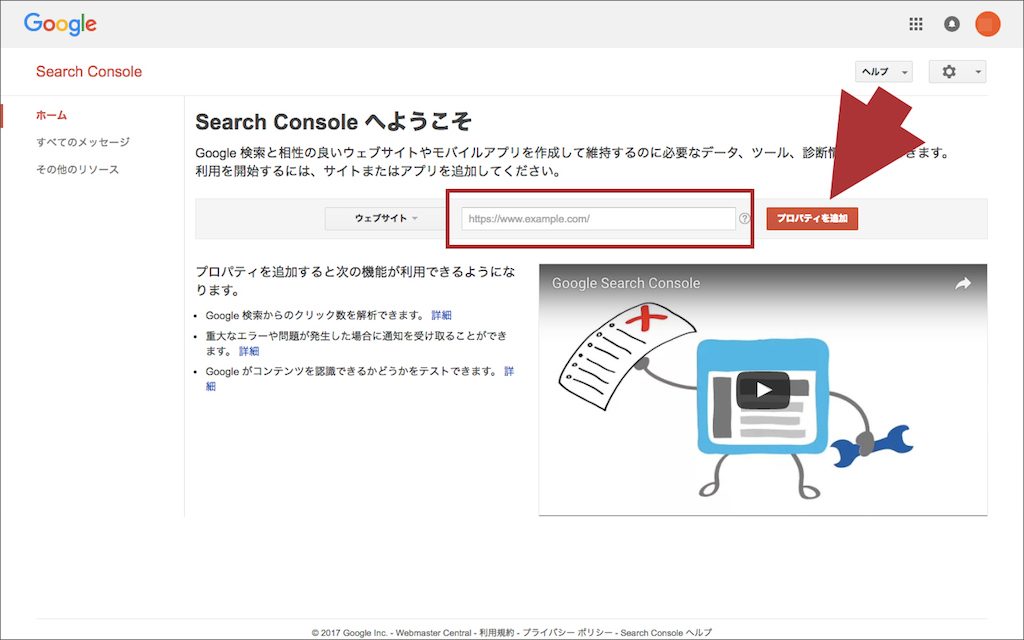Open the notifications bell icon
1024x640 pixels.
pyautogui.click(x=952, y=24)
